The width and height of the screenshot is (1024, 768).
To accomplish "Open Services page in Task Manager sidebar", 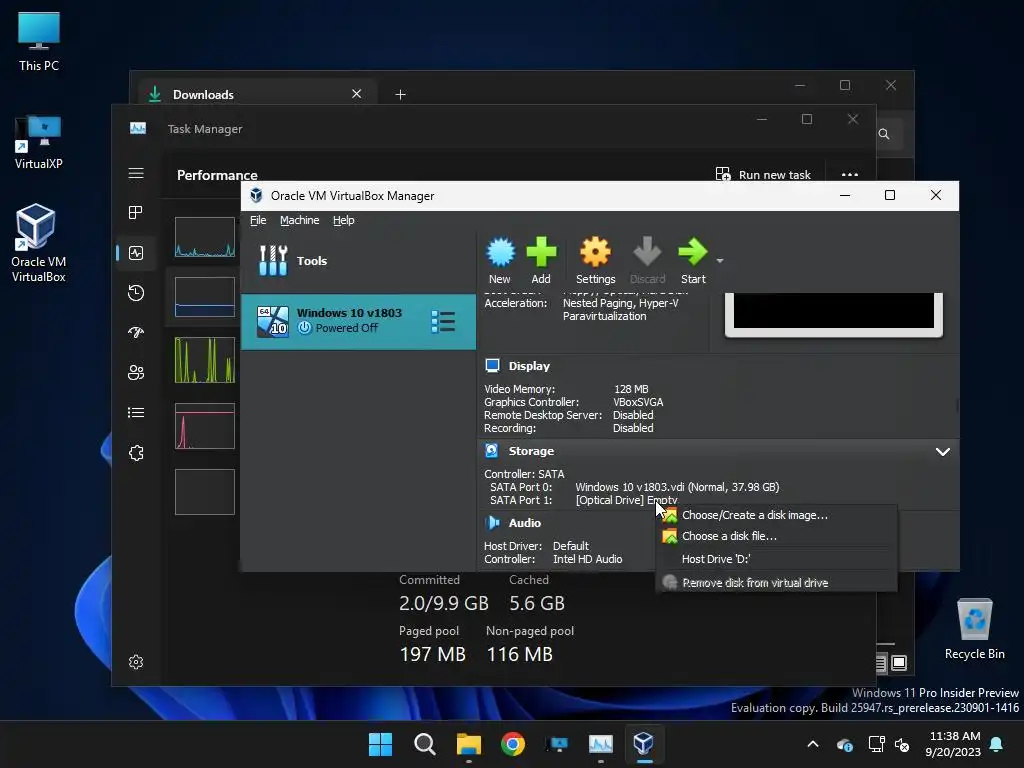I will coord(136,453).
